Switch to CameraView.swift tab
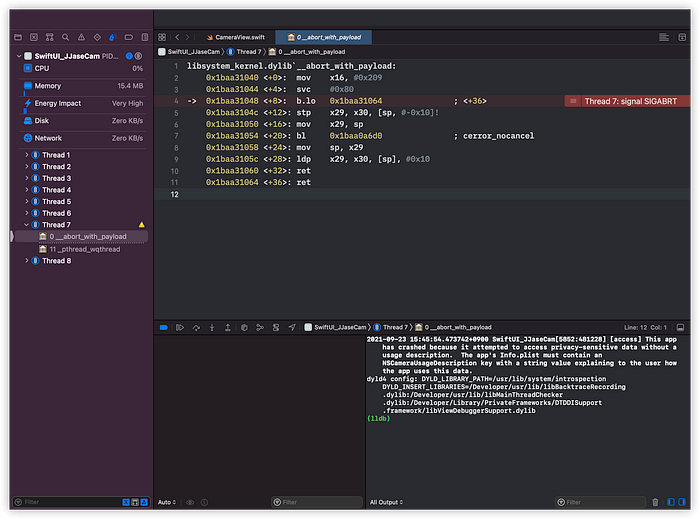Screen dimensions: 700x519 coord(235,37)
